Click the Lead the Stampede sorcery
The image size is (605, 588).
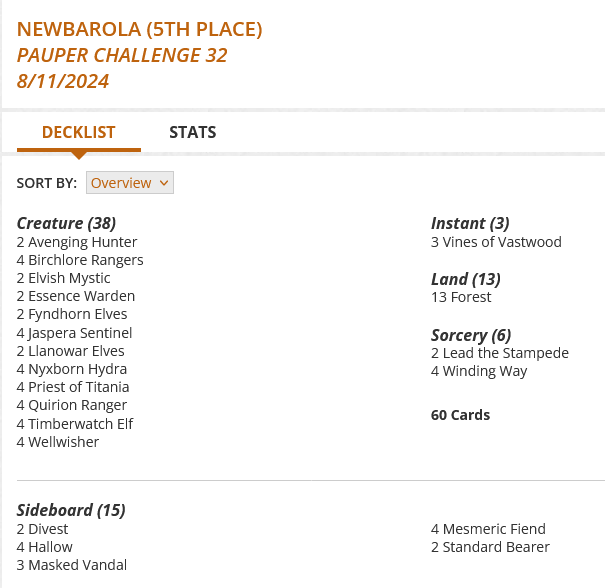(x=505, y=353)
